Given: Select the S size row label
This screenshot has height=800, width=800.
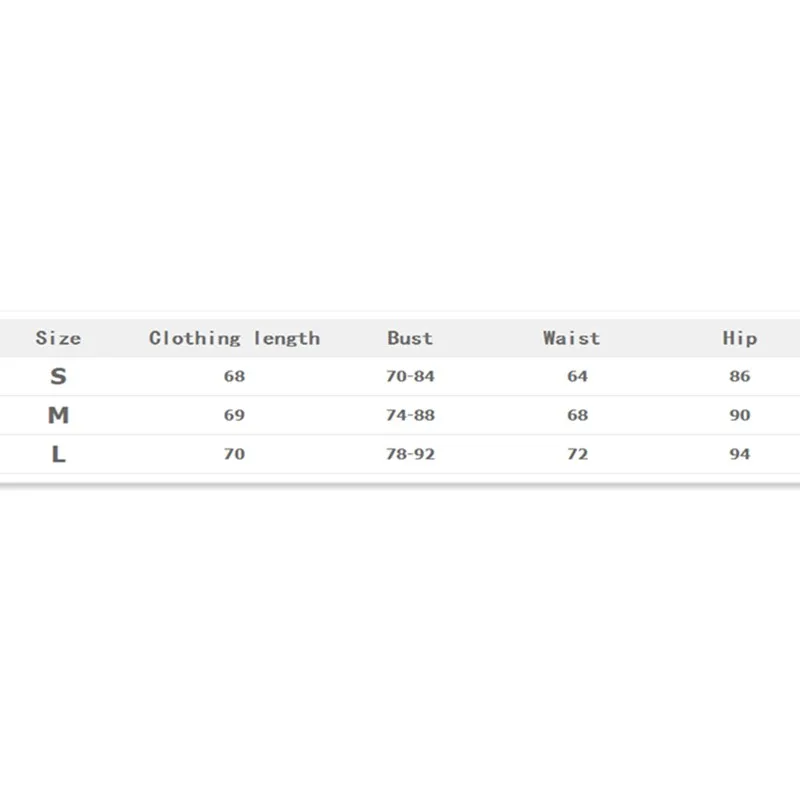Looking at the screenshot, I should (x=58, y=377).
